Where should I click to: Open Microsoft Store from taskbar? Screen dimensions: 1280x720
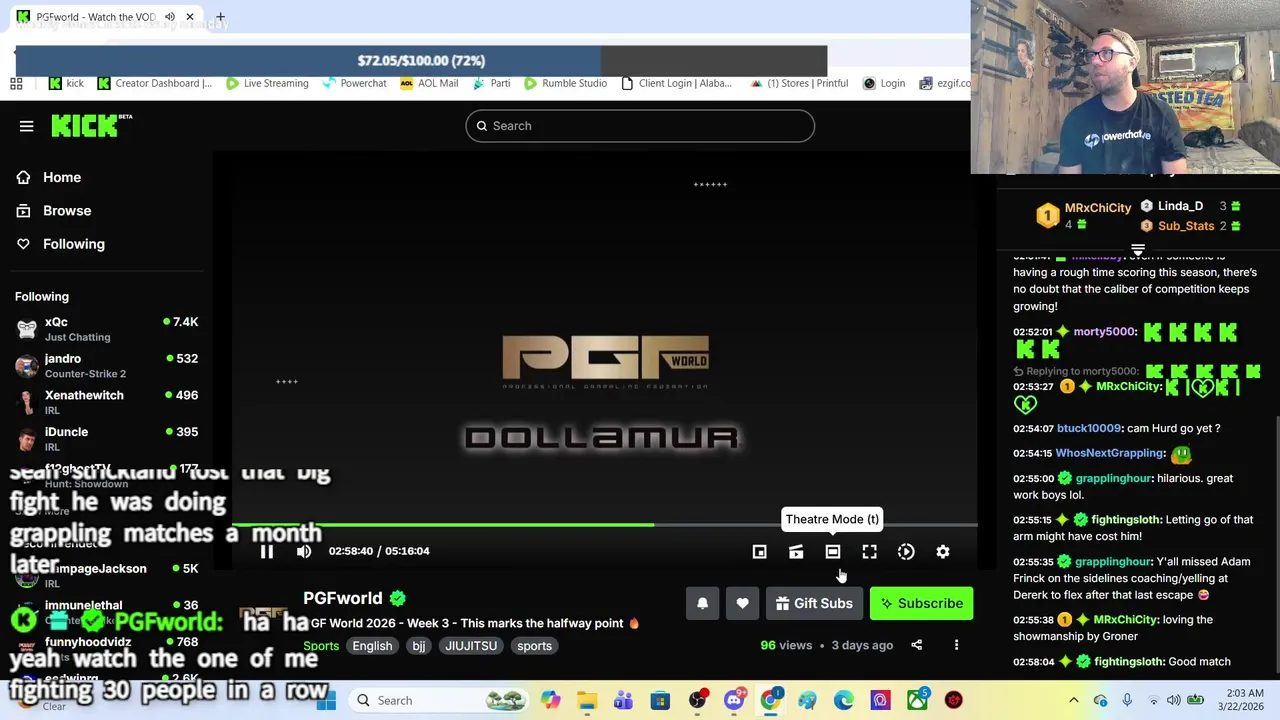pos(660,700)
